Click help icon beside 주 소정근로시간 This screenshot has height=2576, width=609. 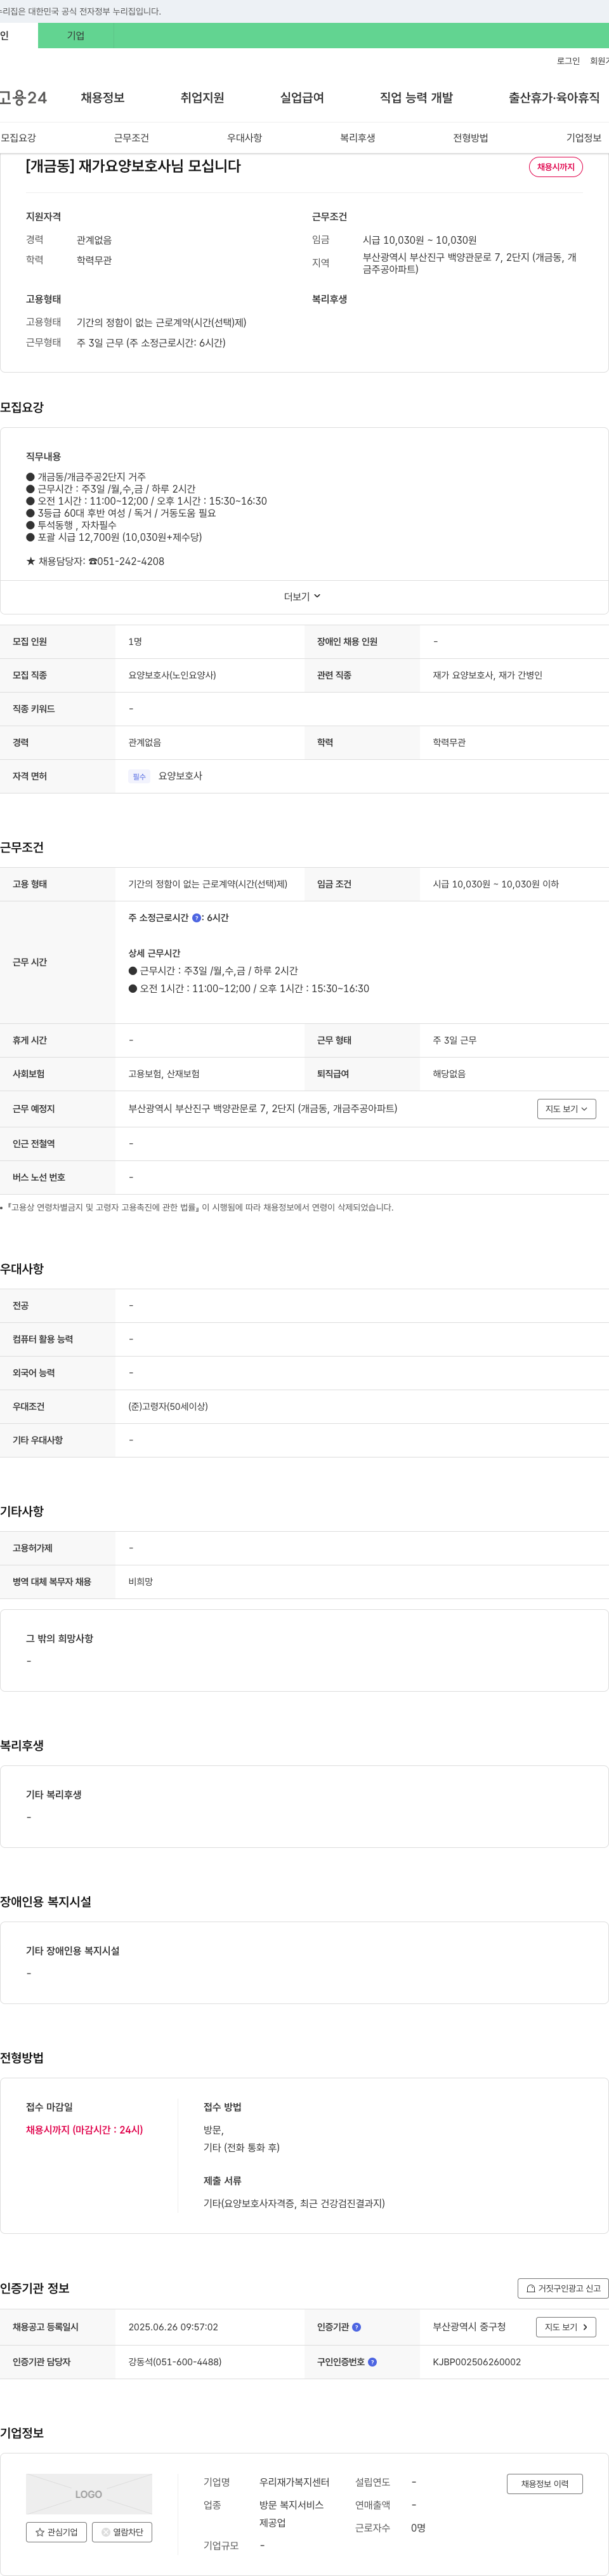click(197, 918)
